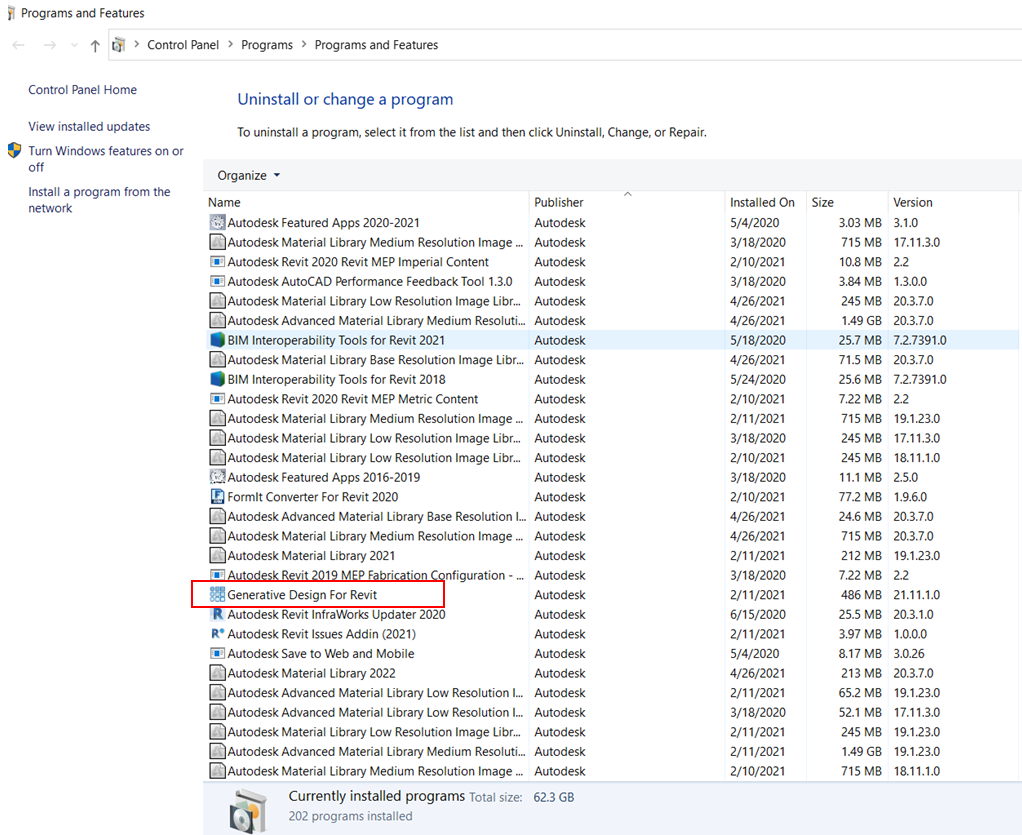The height and width of the screenshot is (835, 1022).
Task: Click the address bar Control Panel icon
Action: pyautogui.click(x=119, y=45)
